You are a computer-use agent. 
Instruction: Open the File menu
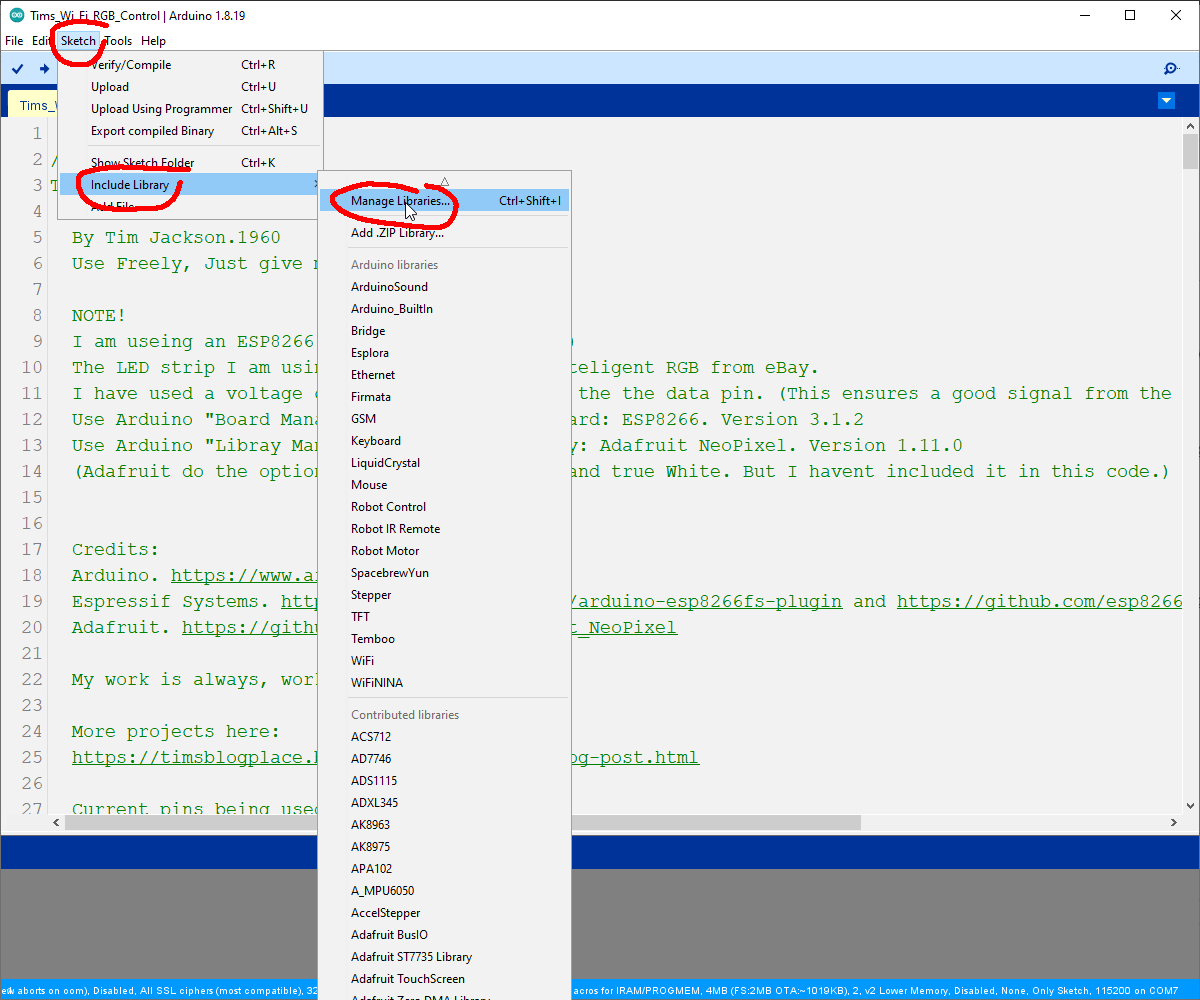pos(14,41)
